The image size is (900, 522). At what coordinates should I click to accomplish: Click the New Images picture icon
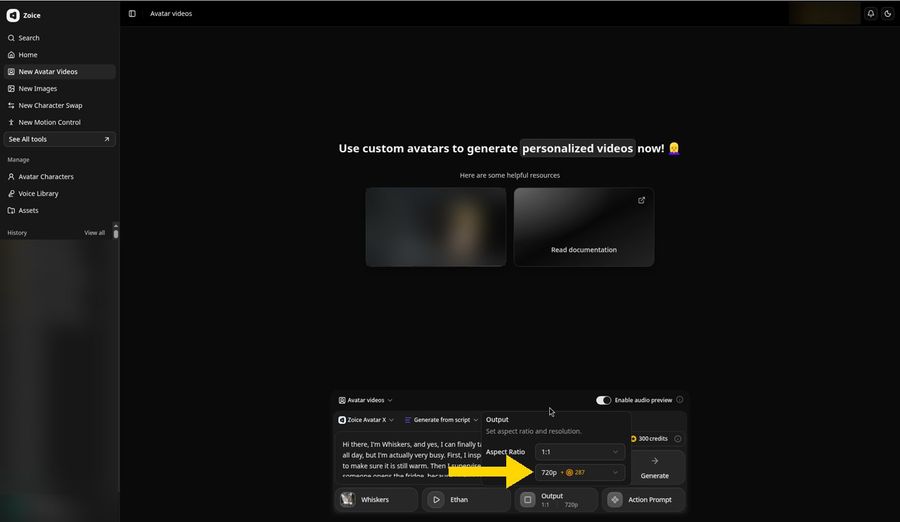[11, 88]
